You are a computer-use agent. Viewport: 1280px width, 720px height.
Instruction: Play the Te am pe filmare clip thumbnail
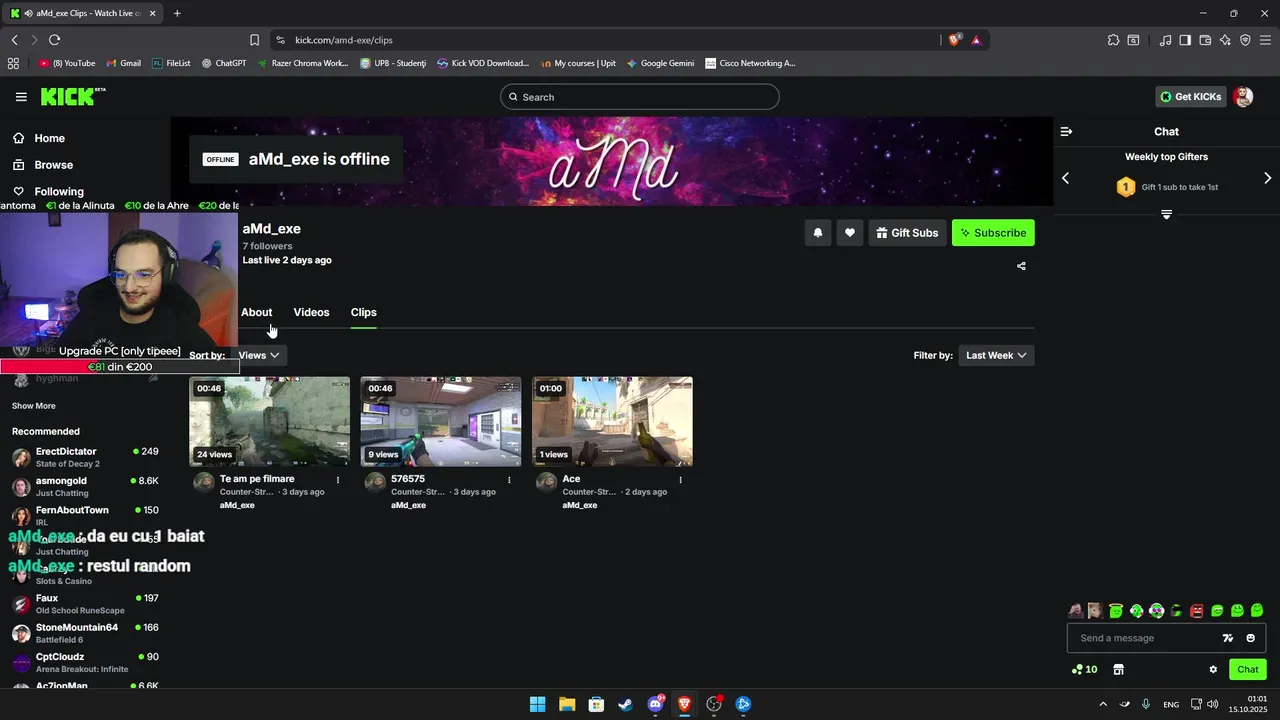(269, 421)
